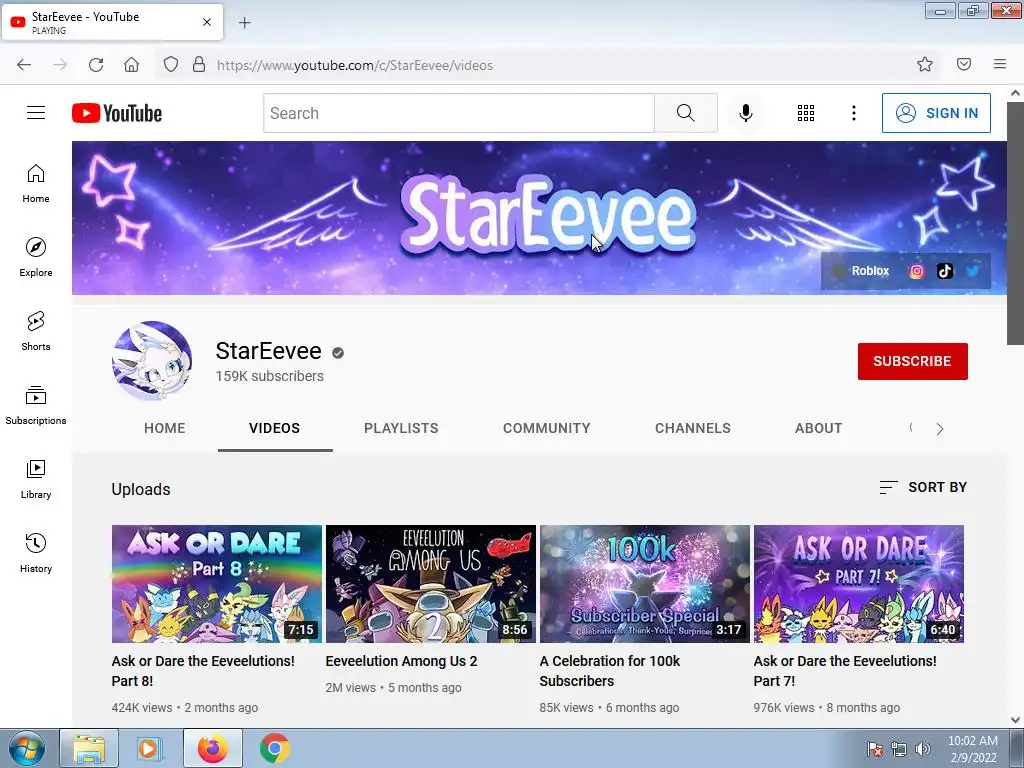The height and width of the screenshot is (768, 1024).
Task: Click the browser address bar URL
Action: (x=355, y=65)
